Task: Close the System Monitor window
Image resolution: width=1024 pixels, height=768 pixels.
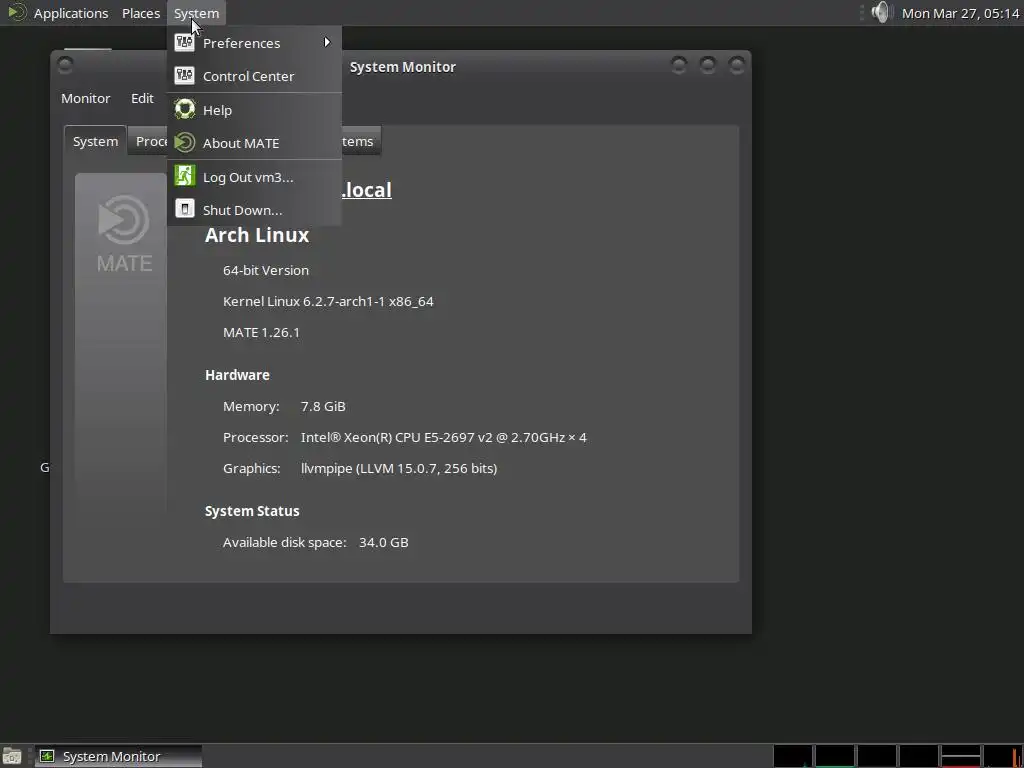Action: click(x=737, y=65)
